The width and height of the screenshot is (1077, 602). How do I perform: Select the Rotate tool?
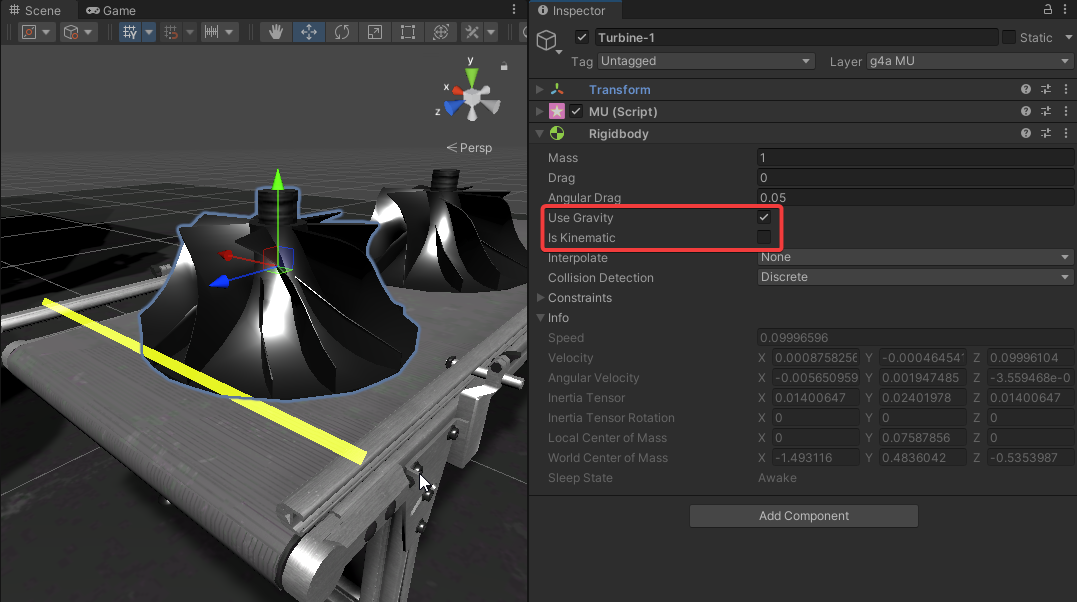pyautogui.click(x=342, y=32)
